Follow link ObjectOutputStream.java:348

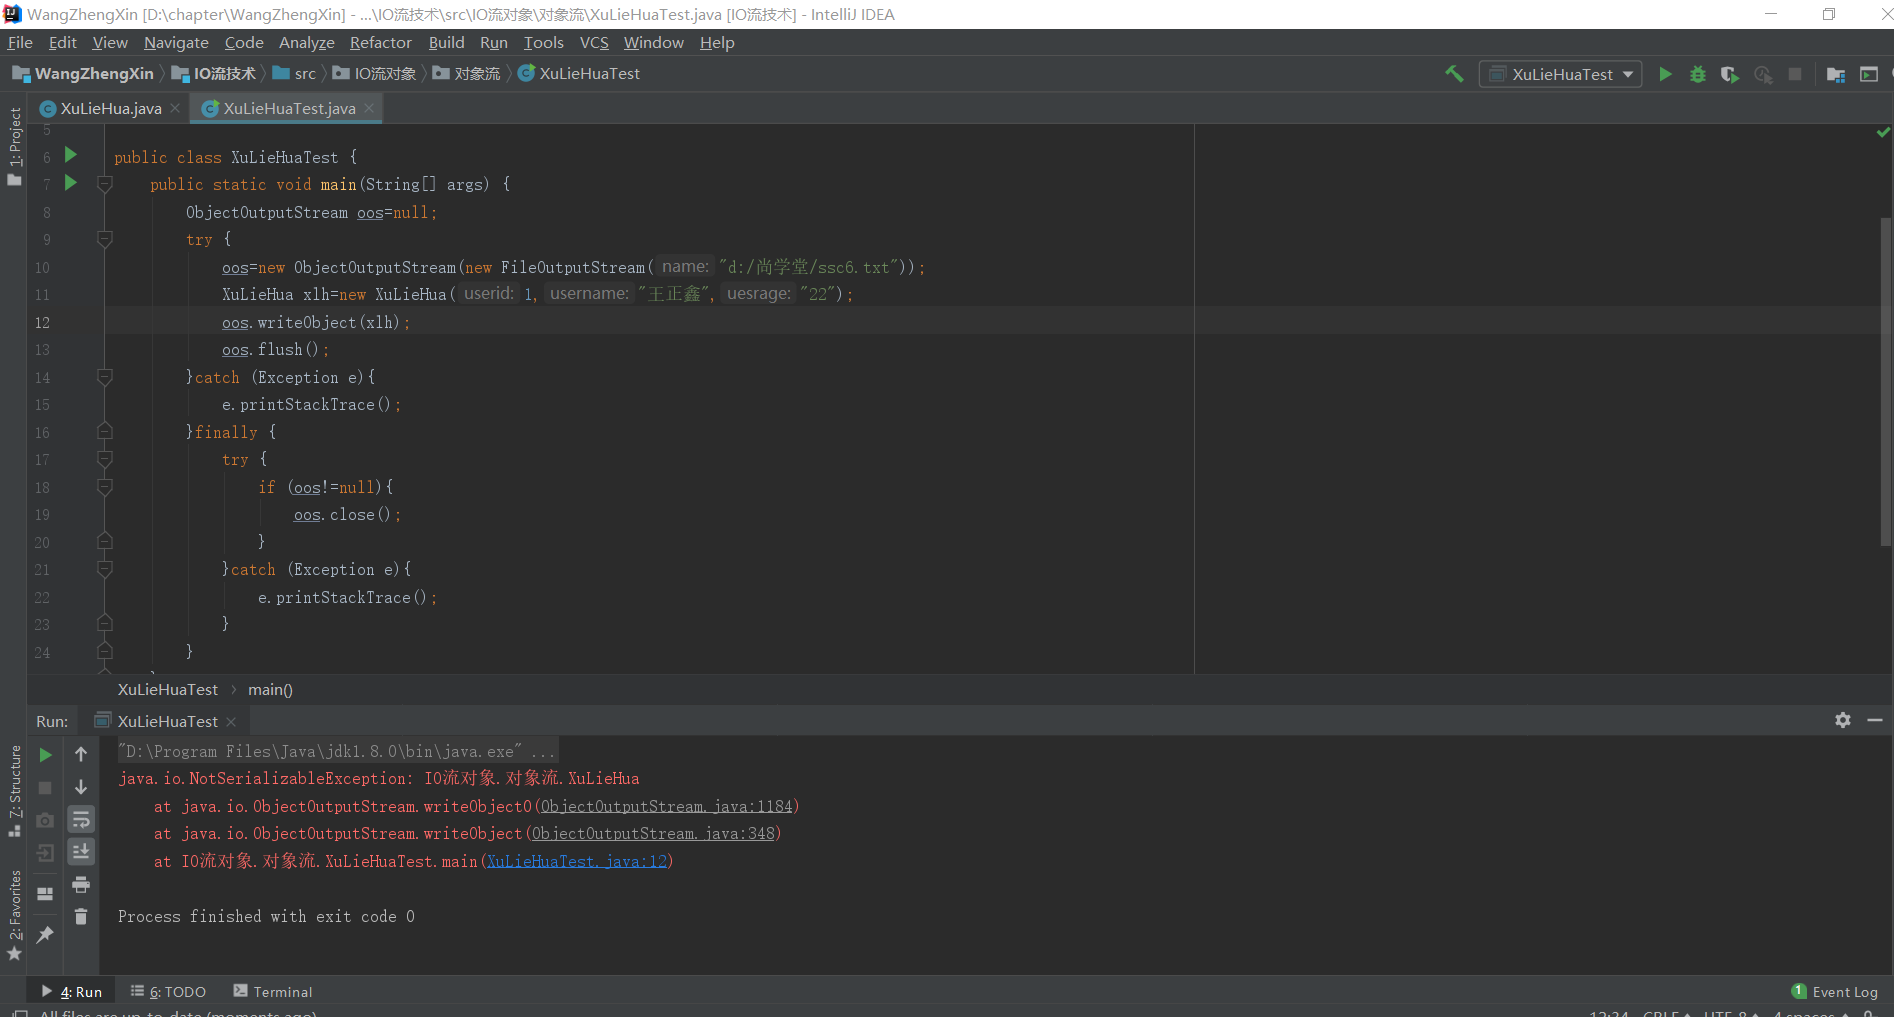click(653, 833)
